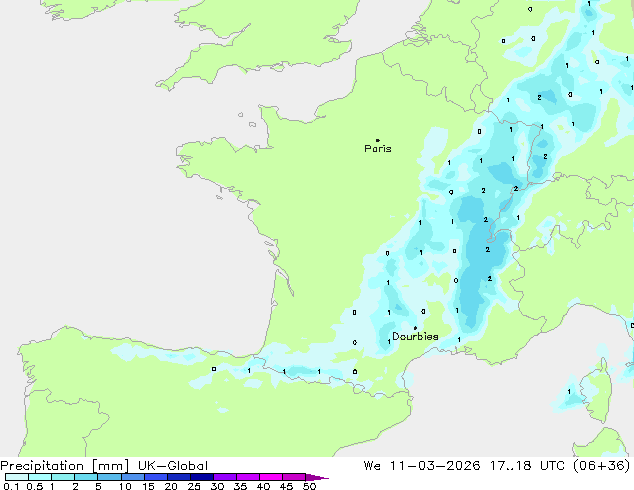Click the purple arrow tip of the legend
Screen dimensions: 634x490
317,477
